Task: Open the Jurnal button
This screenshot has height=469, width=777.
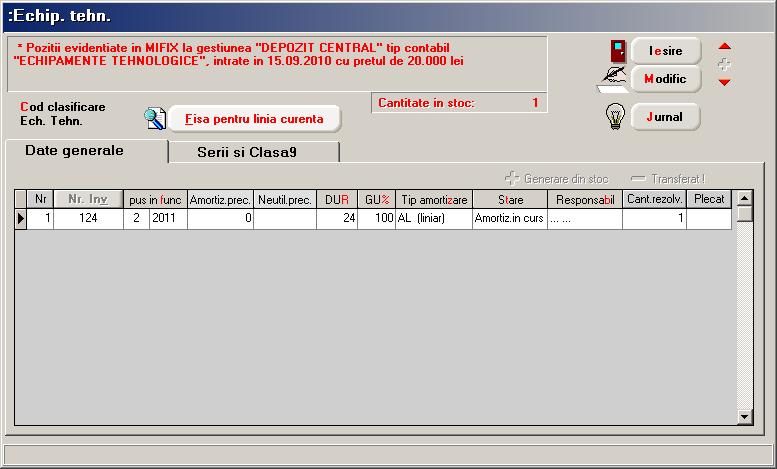Action: point(666,117)
